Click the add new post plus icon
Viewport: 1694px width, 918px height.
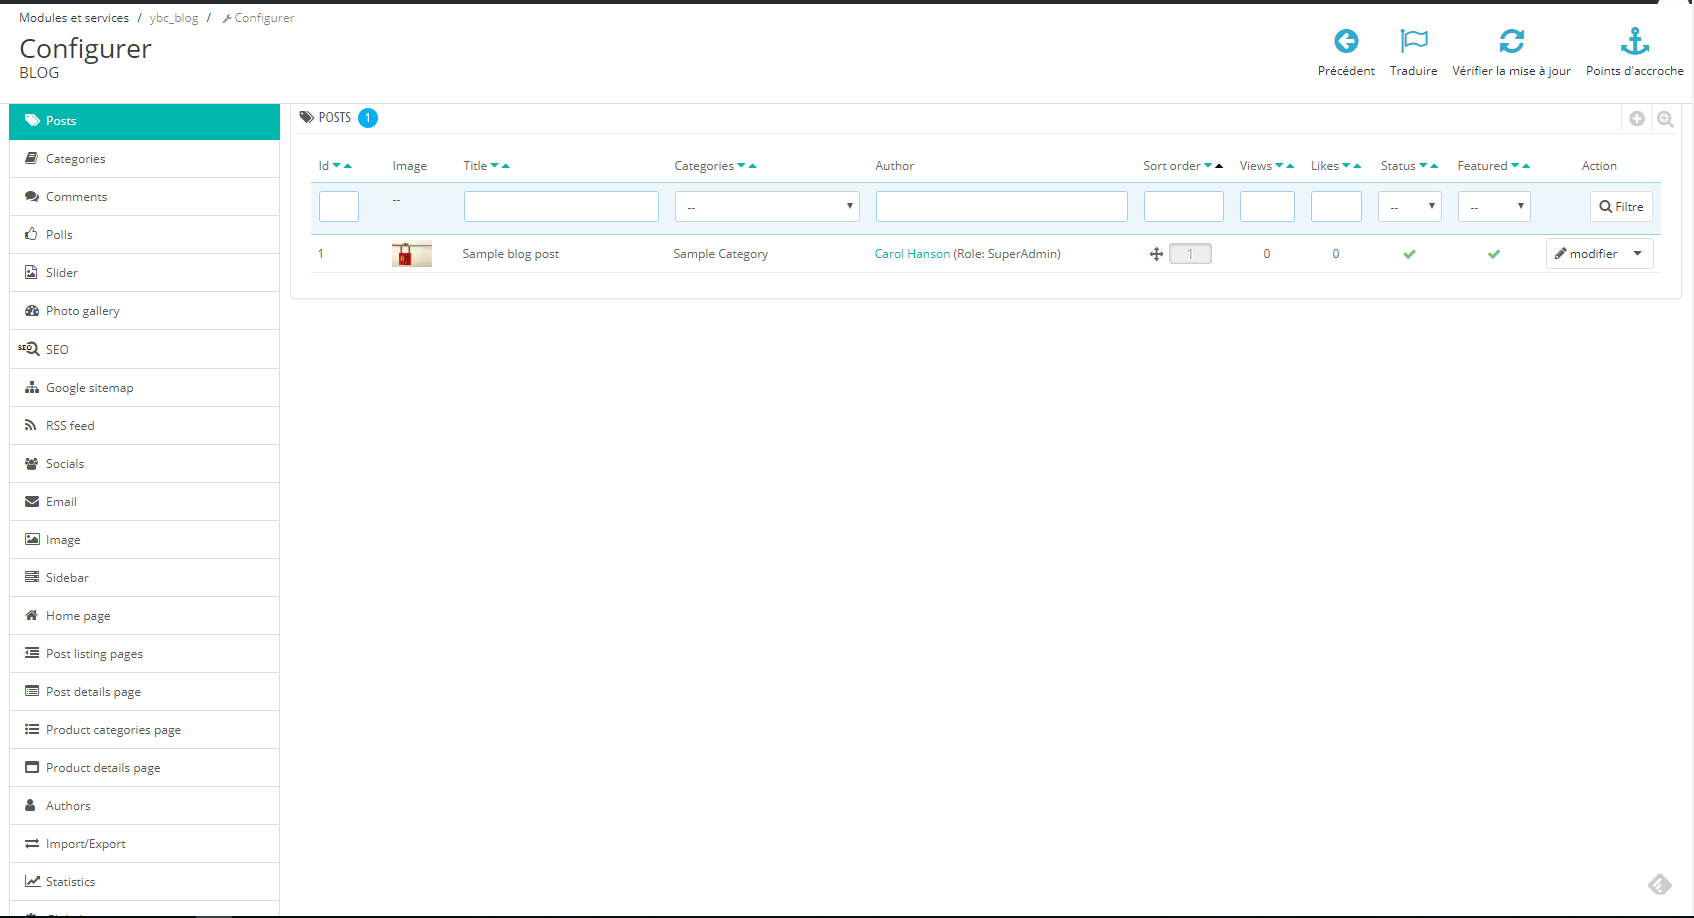[x=1637, y=119]
